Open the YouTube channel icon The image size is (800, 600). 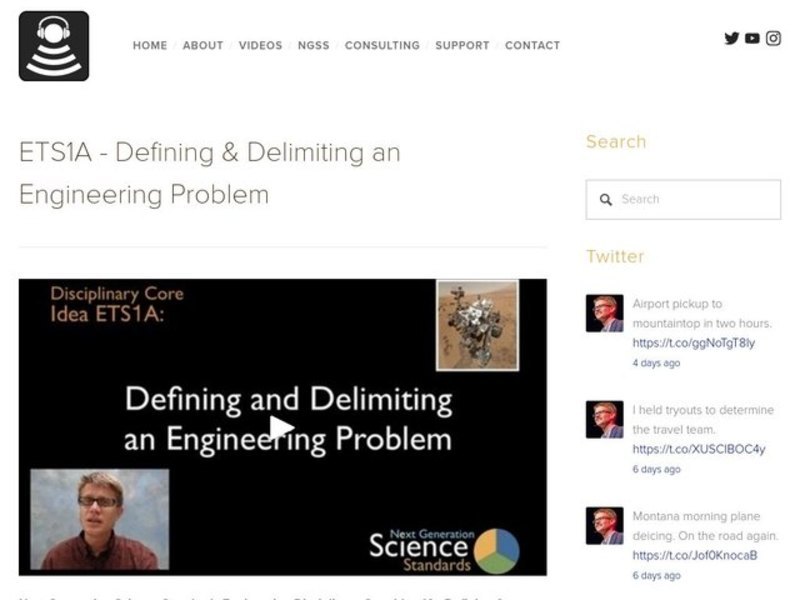coord(752,38)
